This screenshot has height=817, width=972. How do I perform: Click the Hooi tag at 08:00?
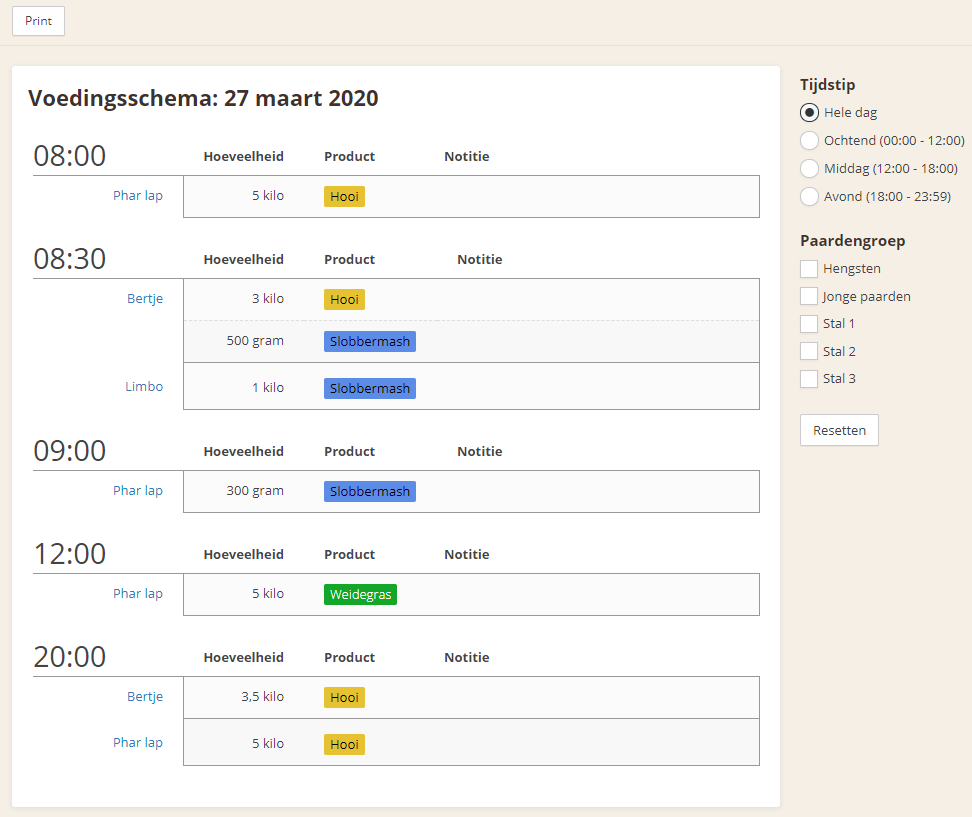pos(344,197)
